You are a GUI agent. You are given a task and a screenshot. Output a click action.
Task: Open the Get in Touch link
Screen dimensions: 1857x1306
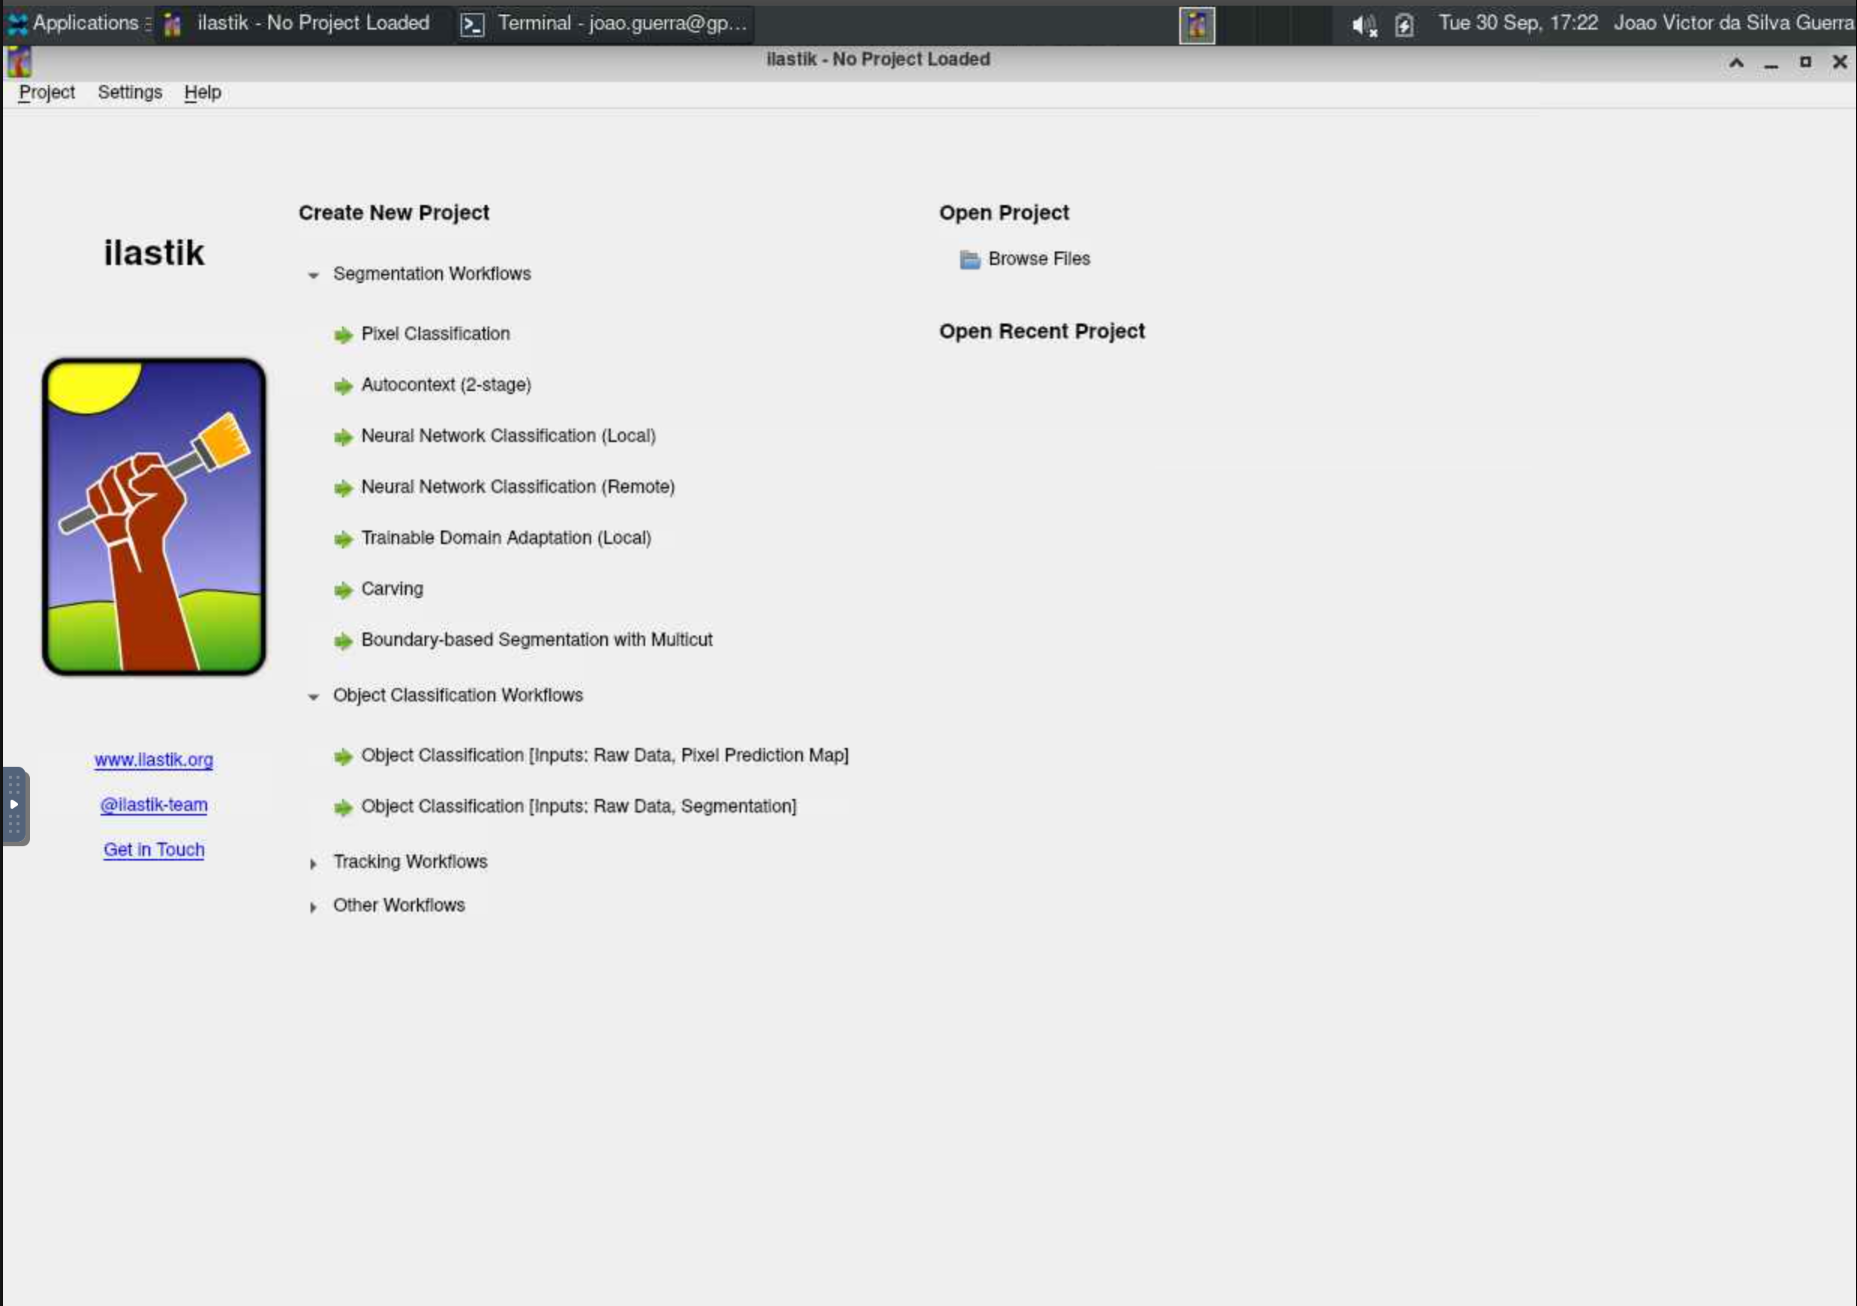click(x=154, y=849)
